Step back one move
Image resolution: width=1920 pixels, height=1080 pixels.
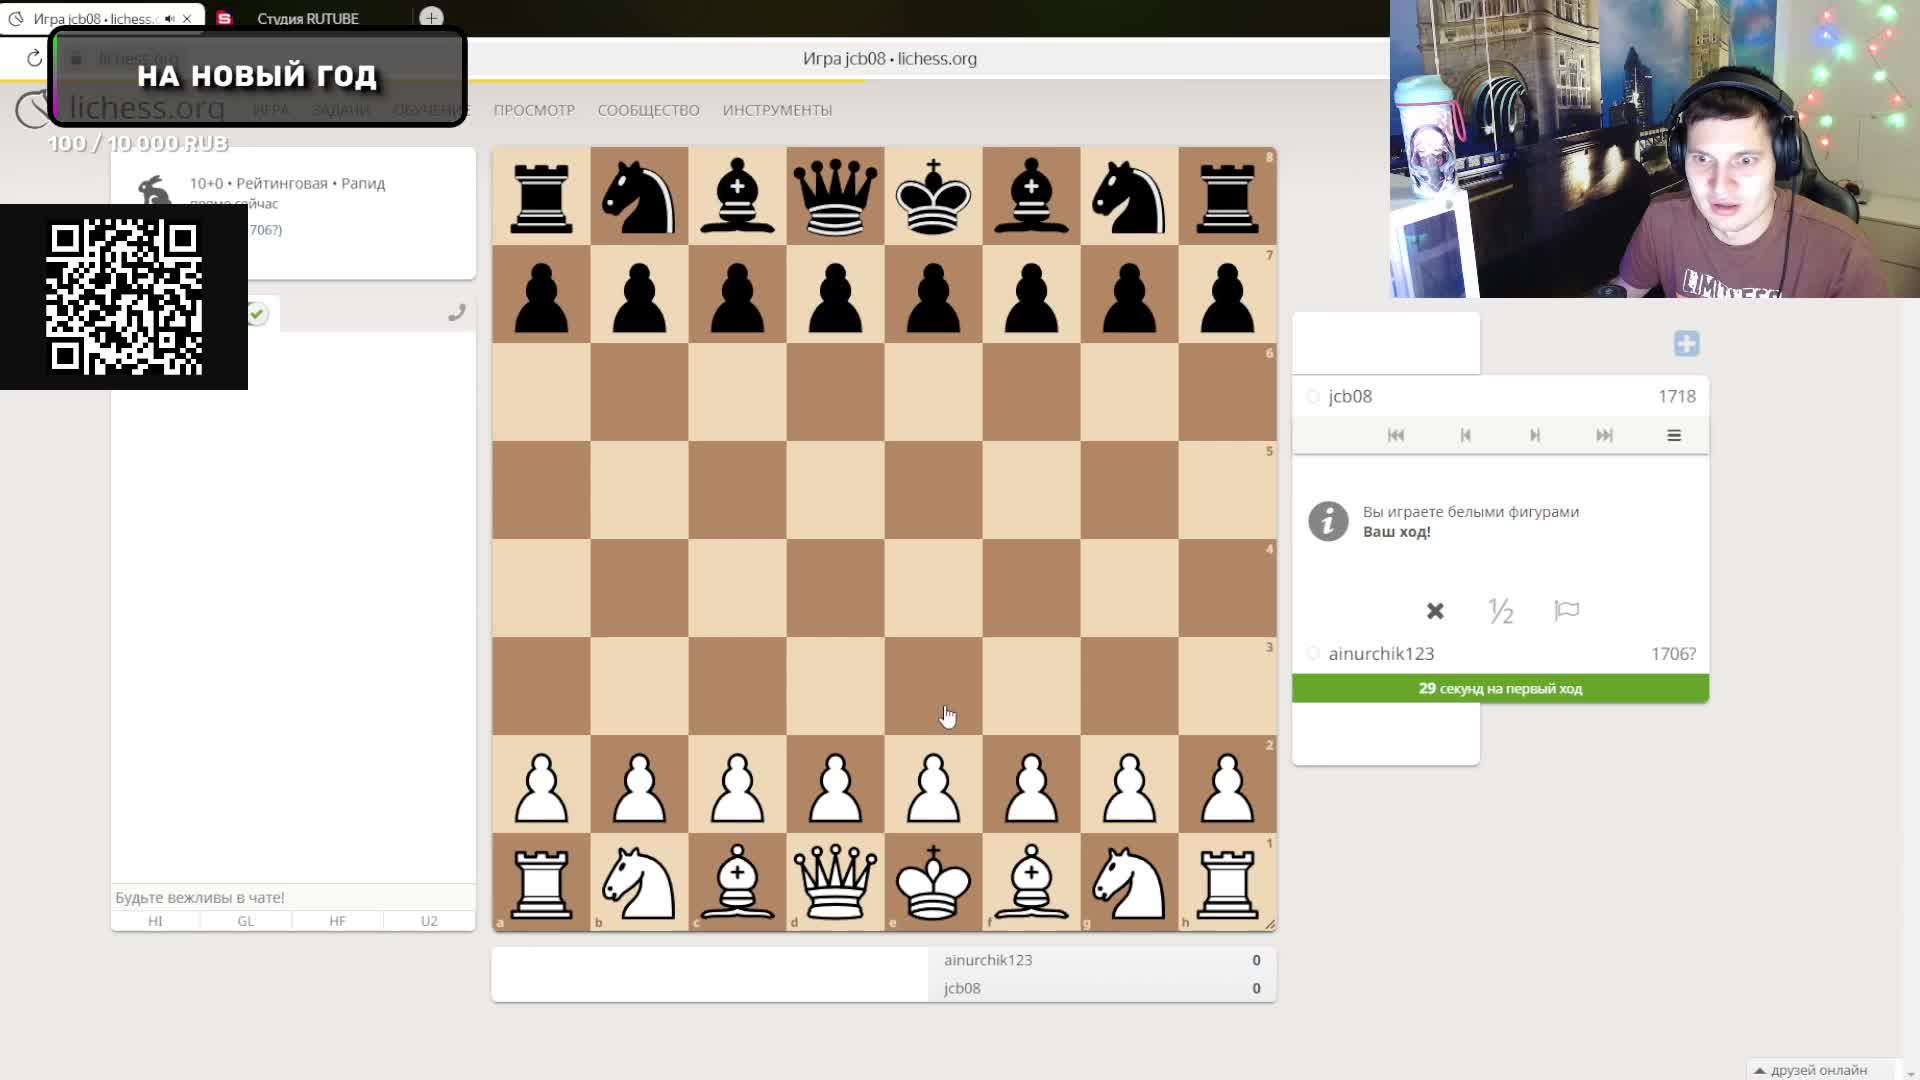[x=1465, y=435]
